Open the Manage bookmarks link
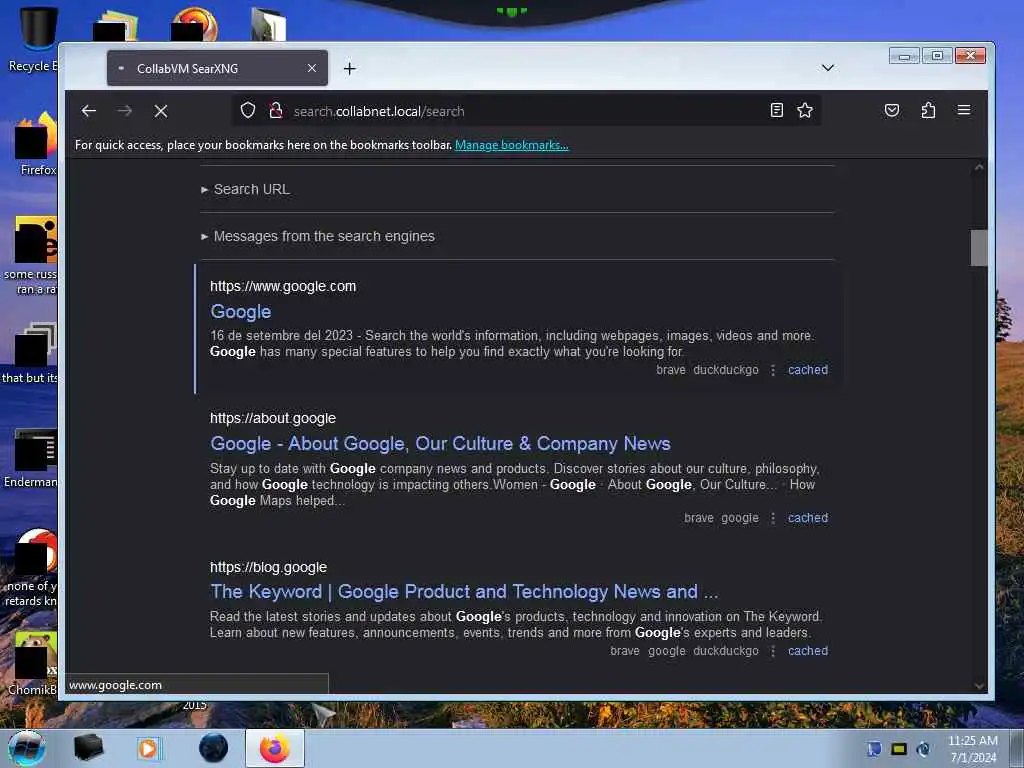Image resolution: width=1024 pixels, height=768 pixels. pyautogui.click(x=511, y=145)
